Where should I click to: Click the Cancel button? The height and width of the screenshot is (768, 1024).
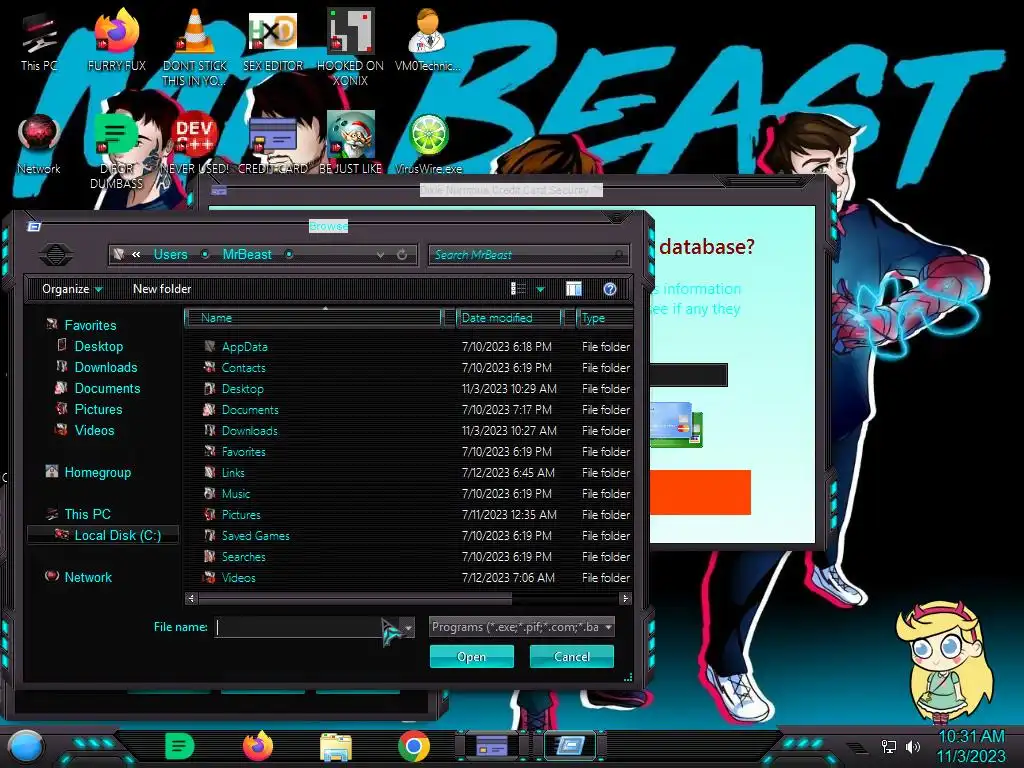click(x=571, y=656)
